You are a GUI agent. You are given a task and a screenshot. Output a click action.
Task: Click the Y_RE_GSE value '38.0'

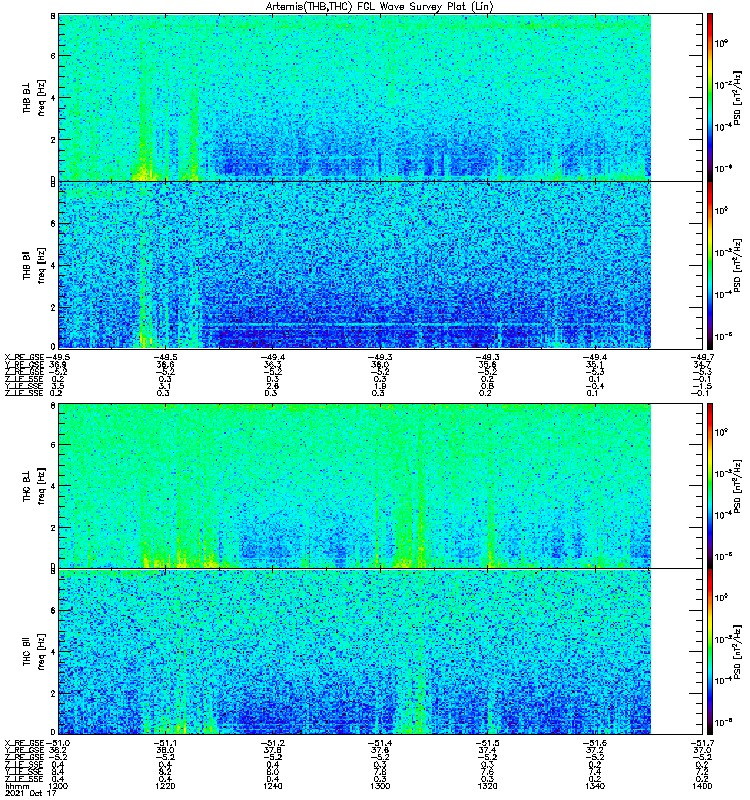pyautogui.click(x=165, y=750)
